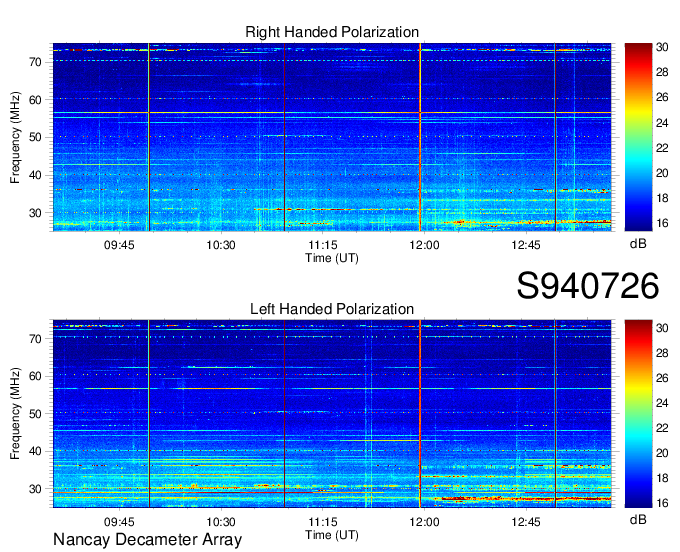Click the 70 MHz tick of left-handed plot

pos(36,339)
